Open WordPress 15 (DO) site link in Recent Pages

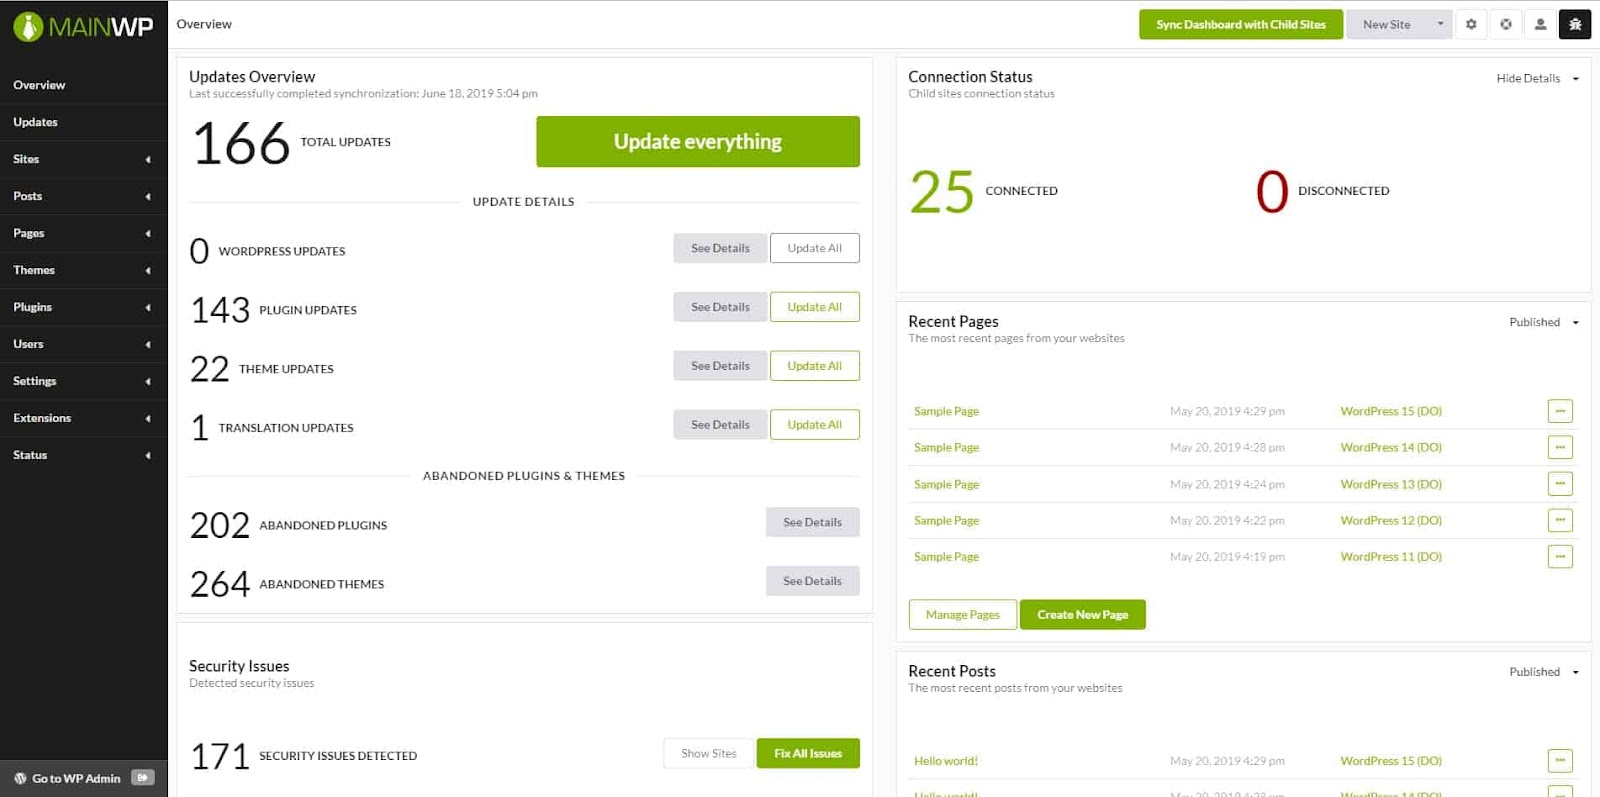click(x=1391, y=411)
